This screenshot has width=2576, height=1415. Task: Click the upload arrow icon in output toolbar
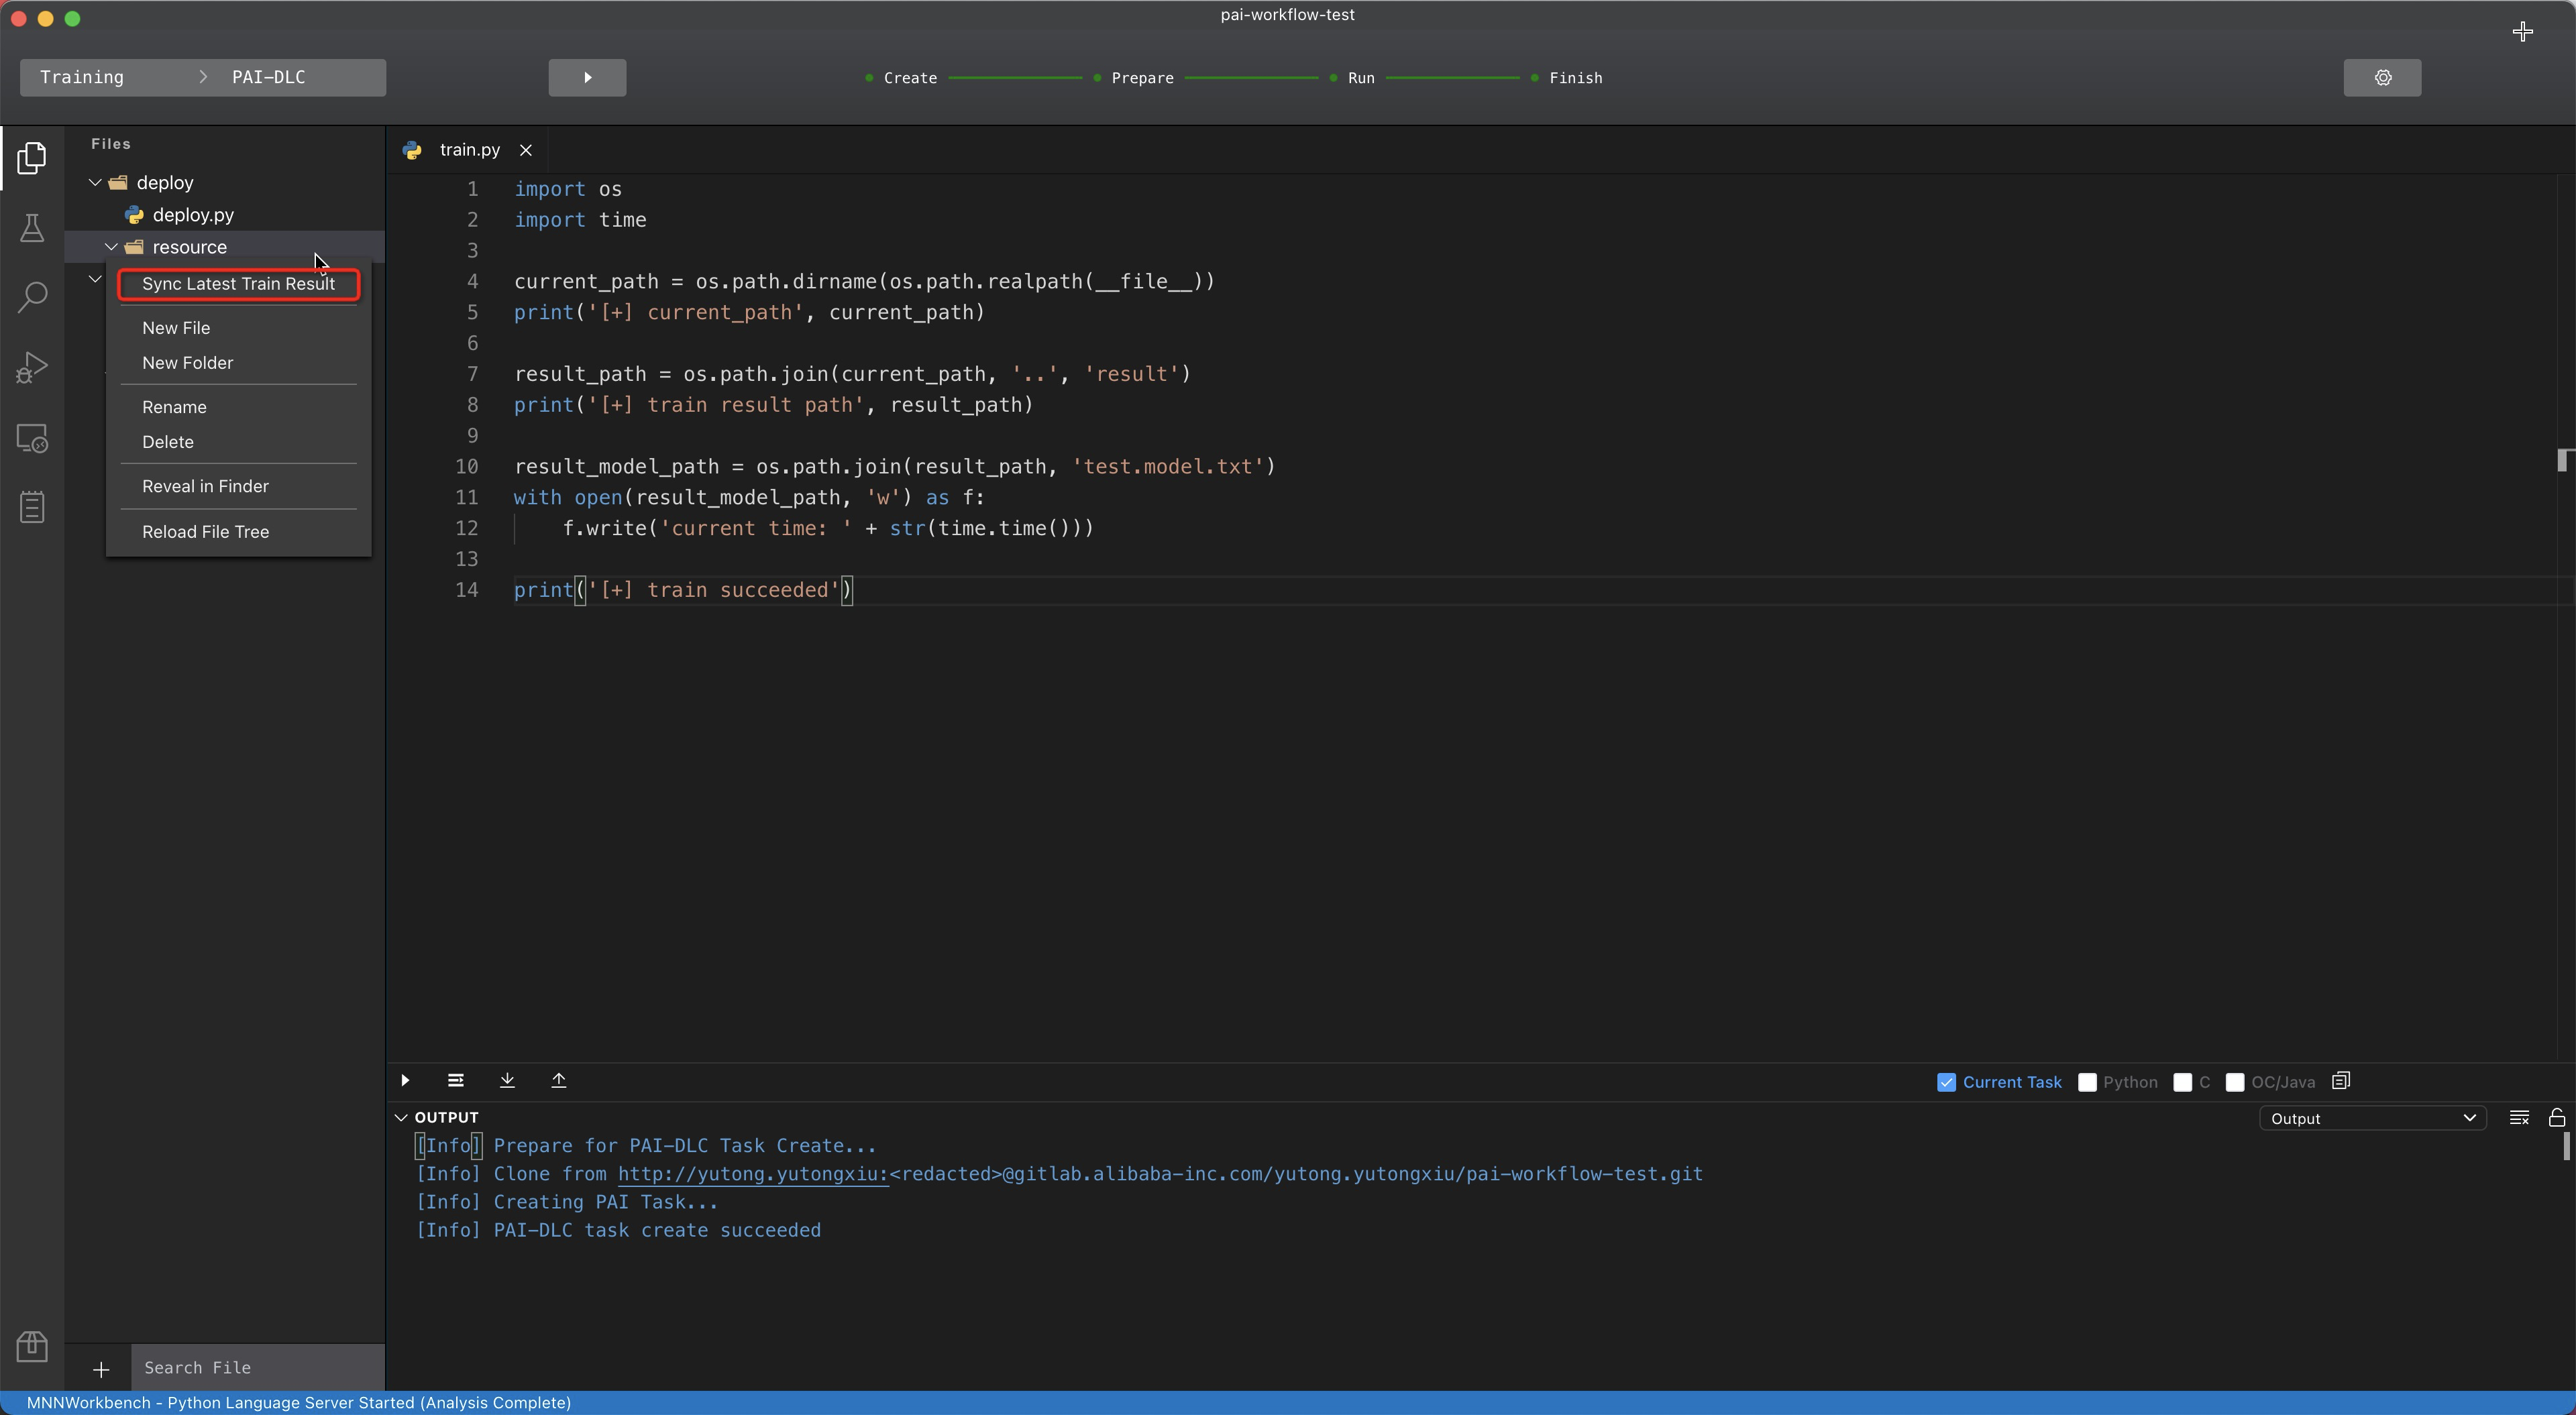click(x=559, y=1080)
